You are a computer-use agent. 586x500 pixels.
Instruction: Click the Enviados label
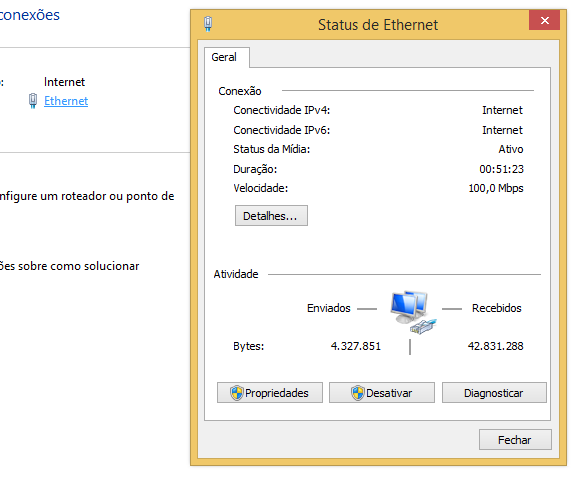pos(329,308)
